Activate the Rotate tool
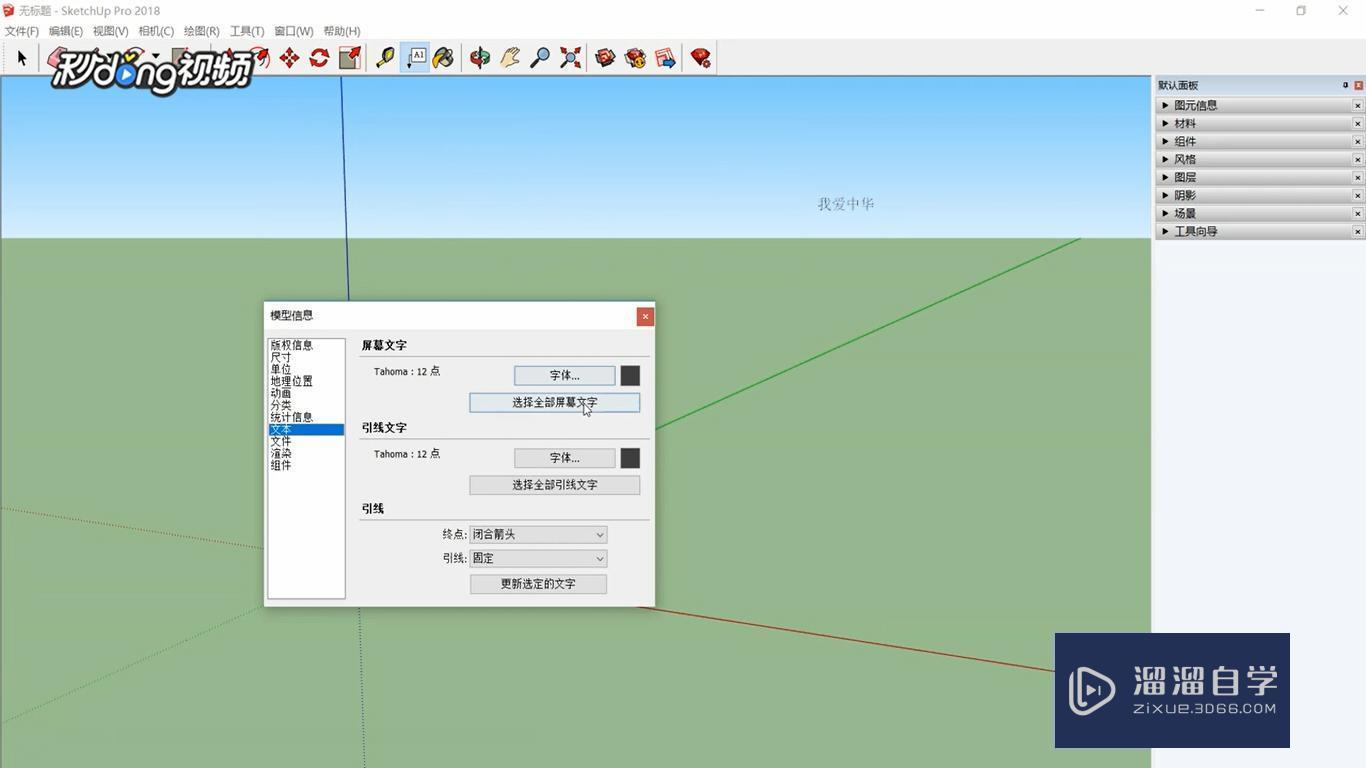This screenshot has width=1366, height=768. tap(319, 58)
